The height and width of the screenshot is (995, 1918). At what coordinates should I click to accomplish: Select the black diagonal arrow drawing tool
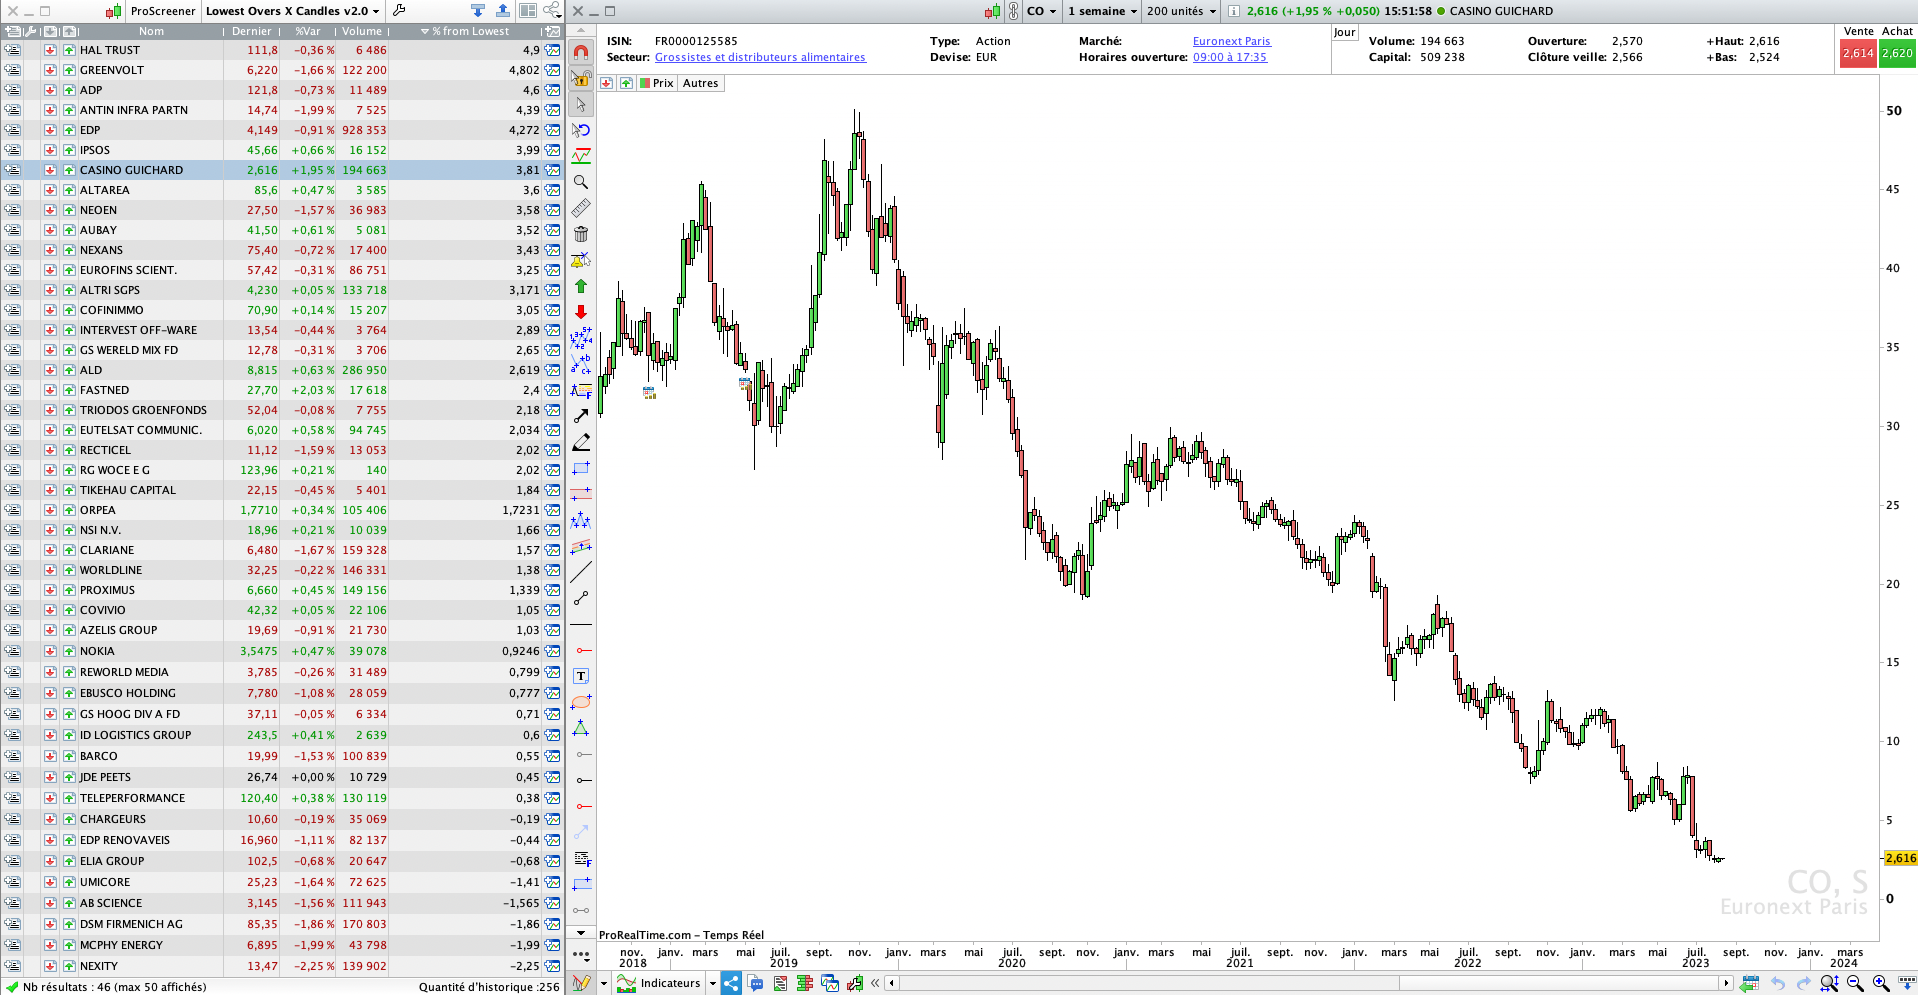581,415
